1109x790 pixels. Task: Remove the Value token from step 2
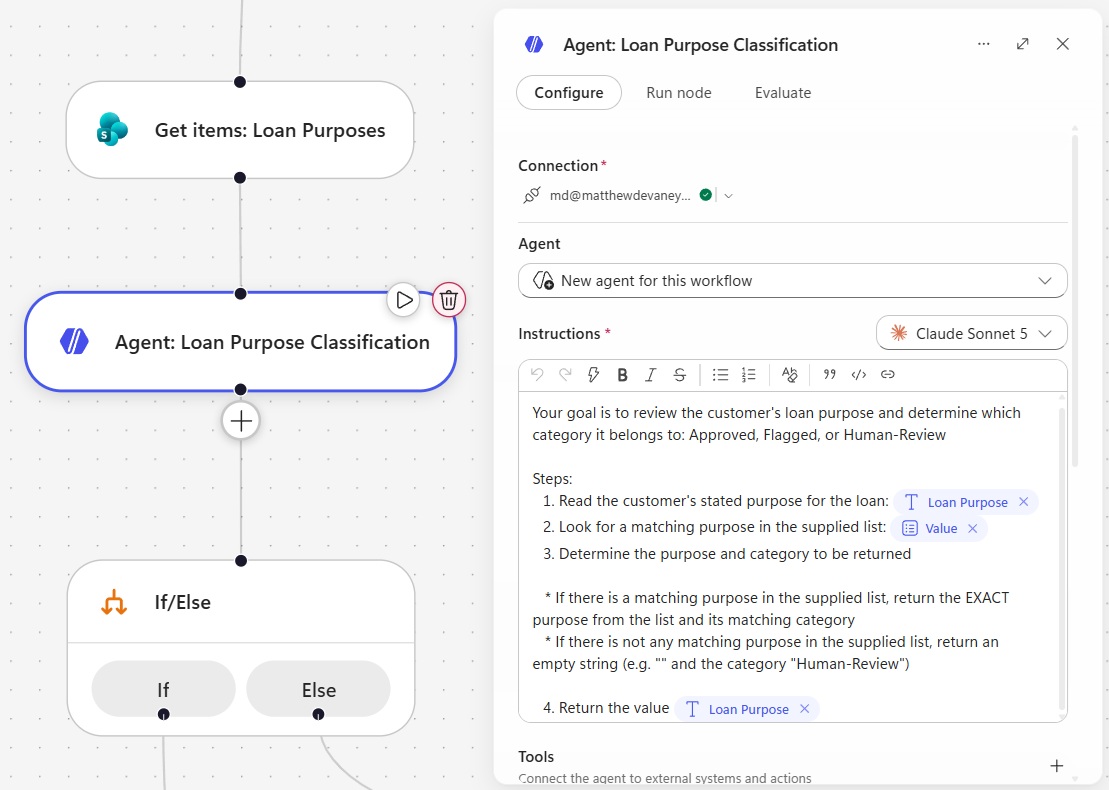click(x=972, y=528)
